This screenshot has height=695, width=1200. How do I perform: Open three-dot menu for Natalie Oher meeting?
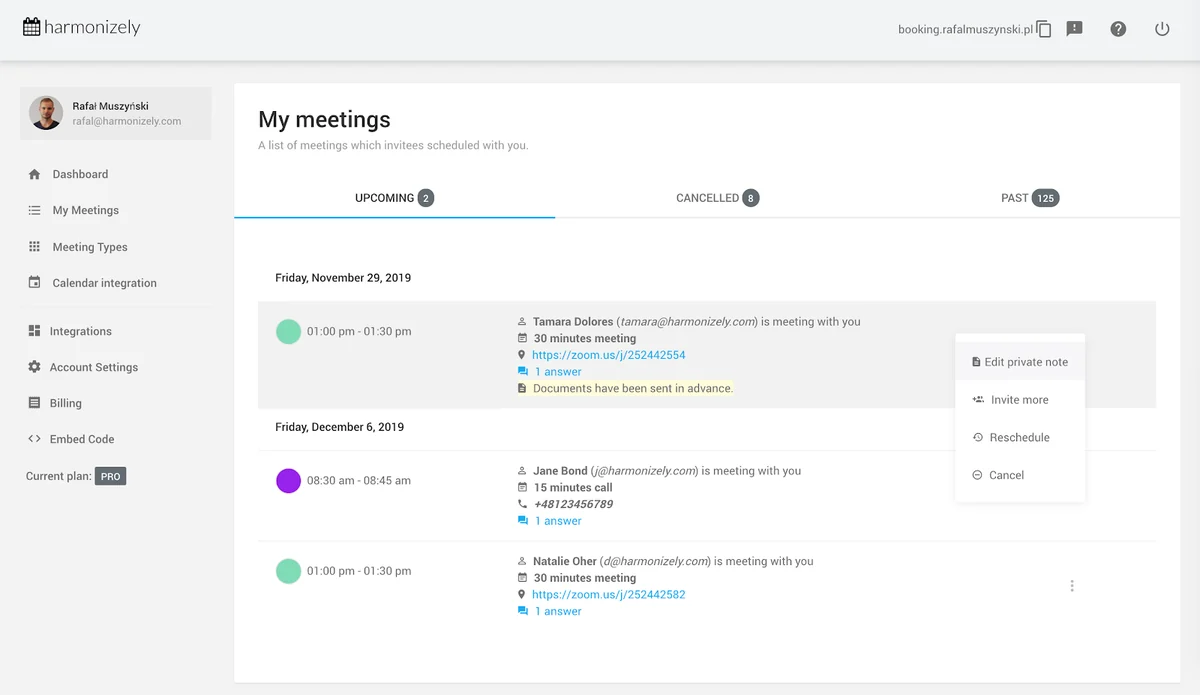[1072, 586]
